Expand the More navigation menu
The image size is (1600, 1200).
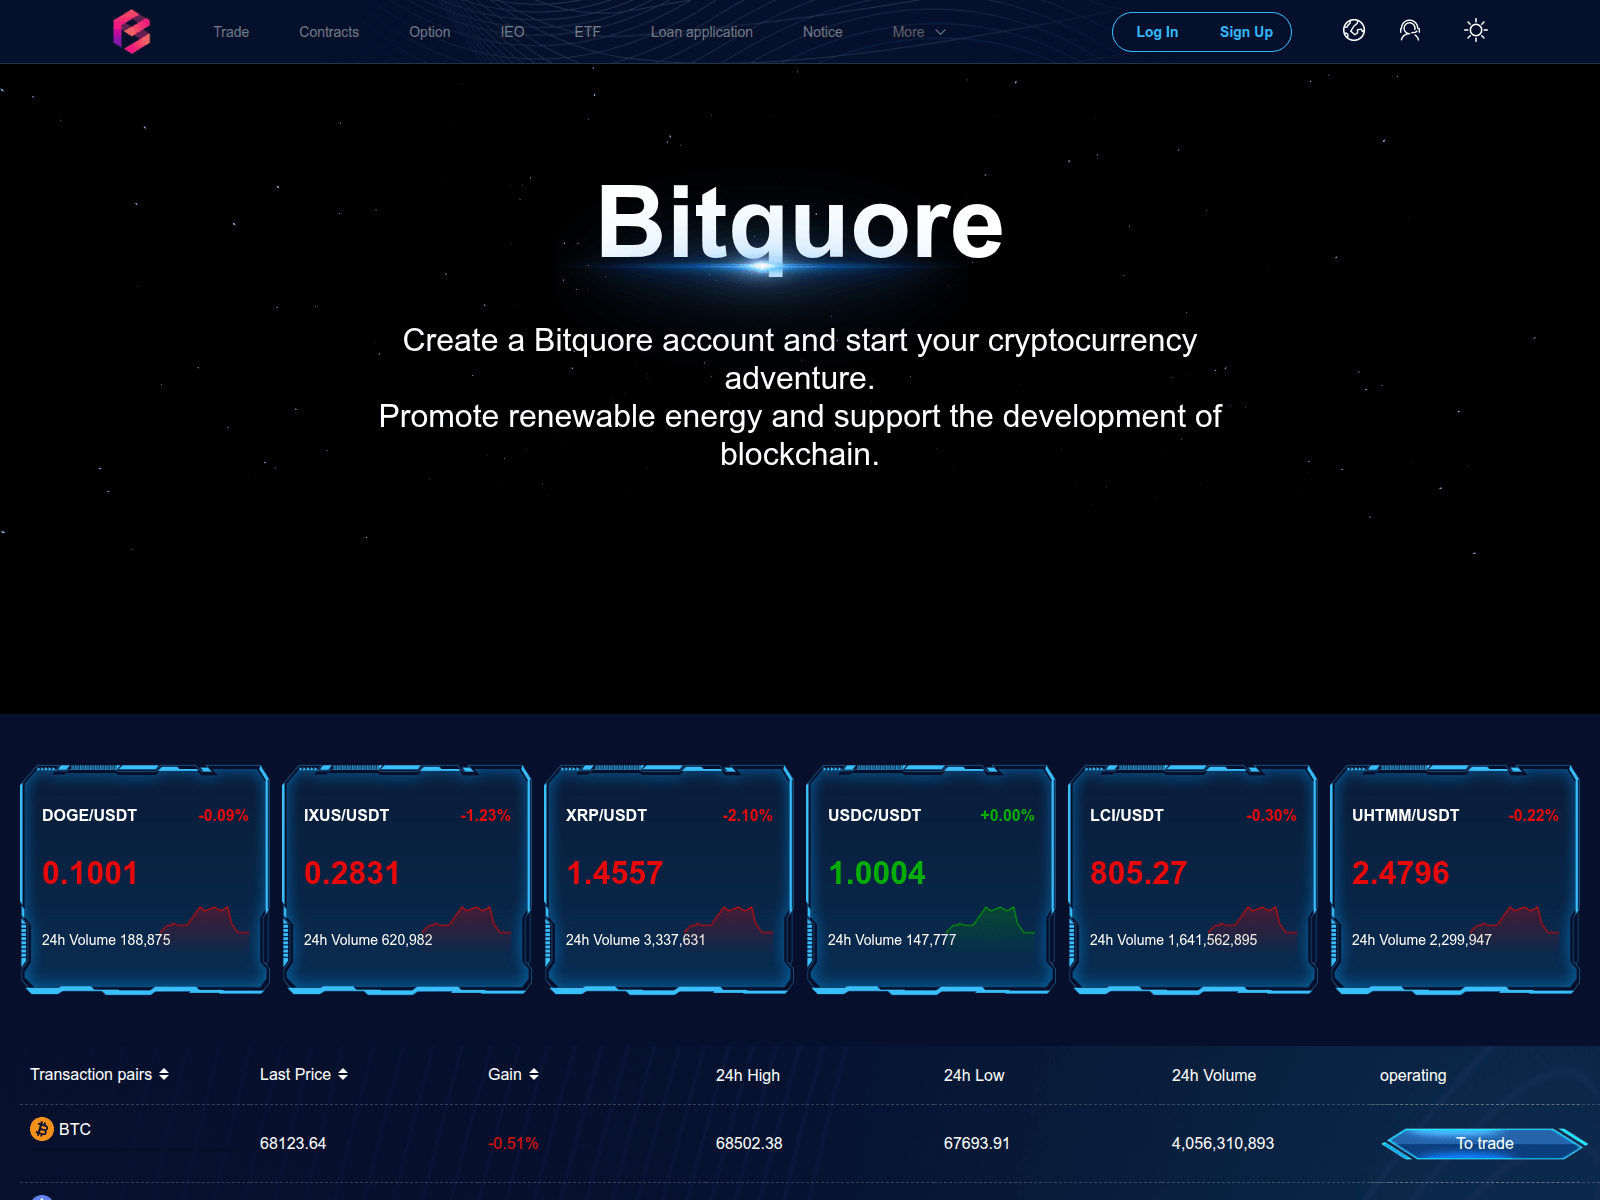point(916,31)
